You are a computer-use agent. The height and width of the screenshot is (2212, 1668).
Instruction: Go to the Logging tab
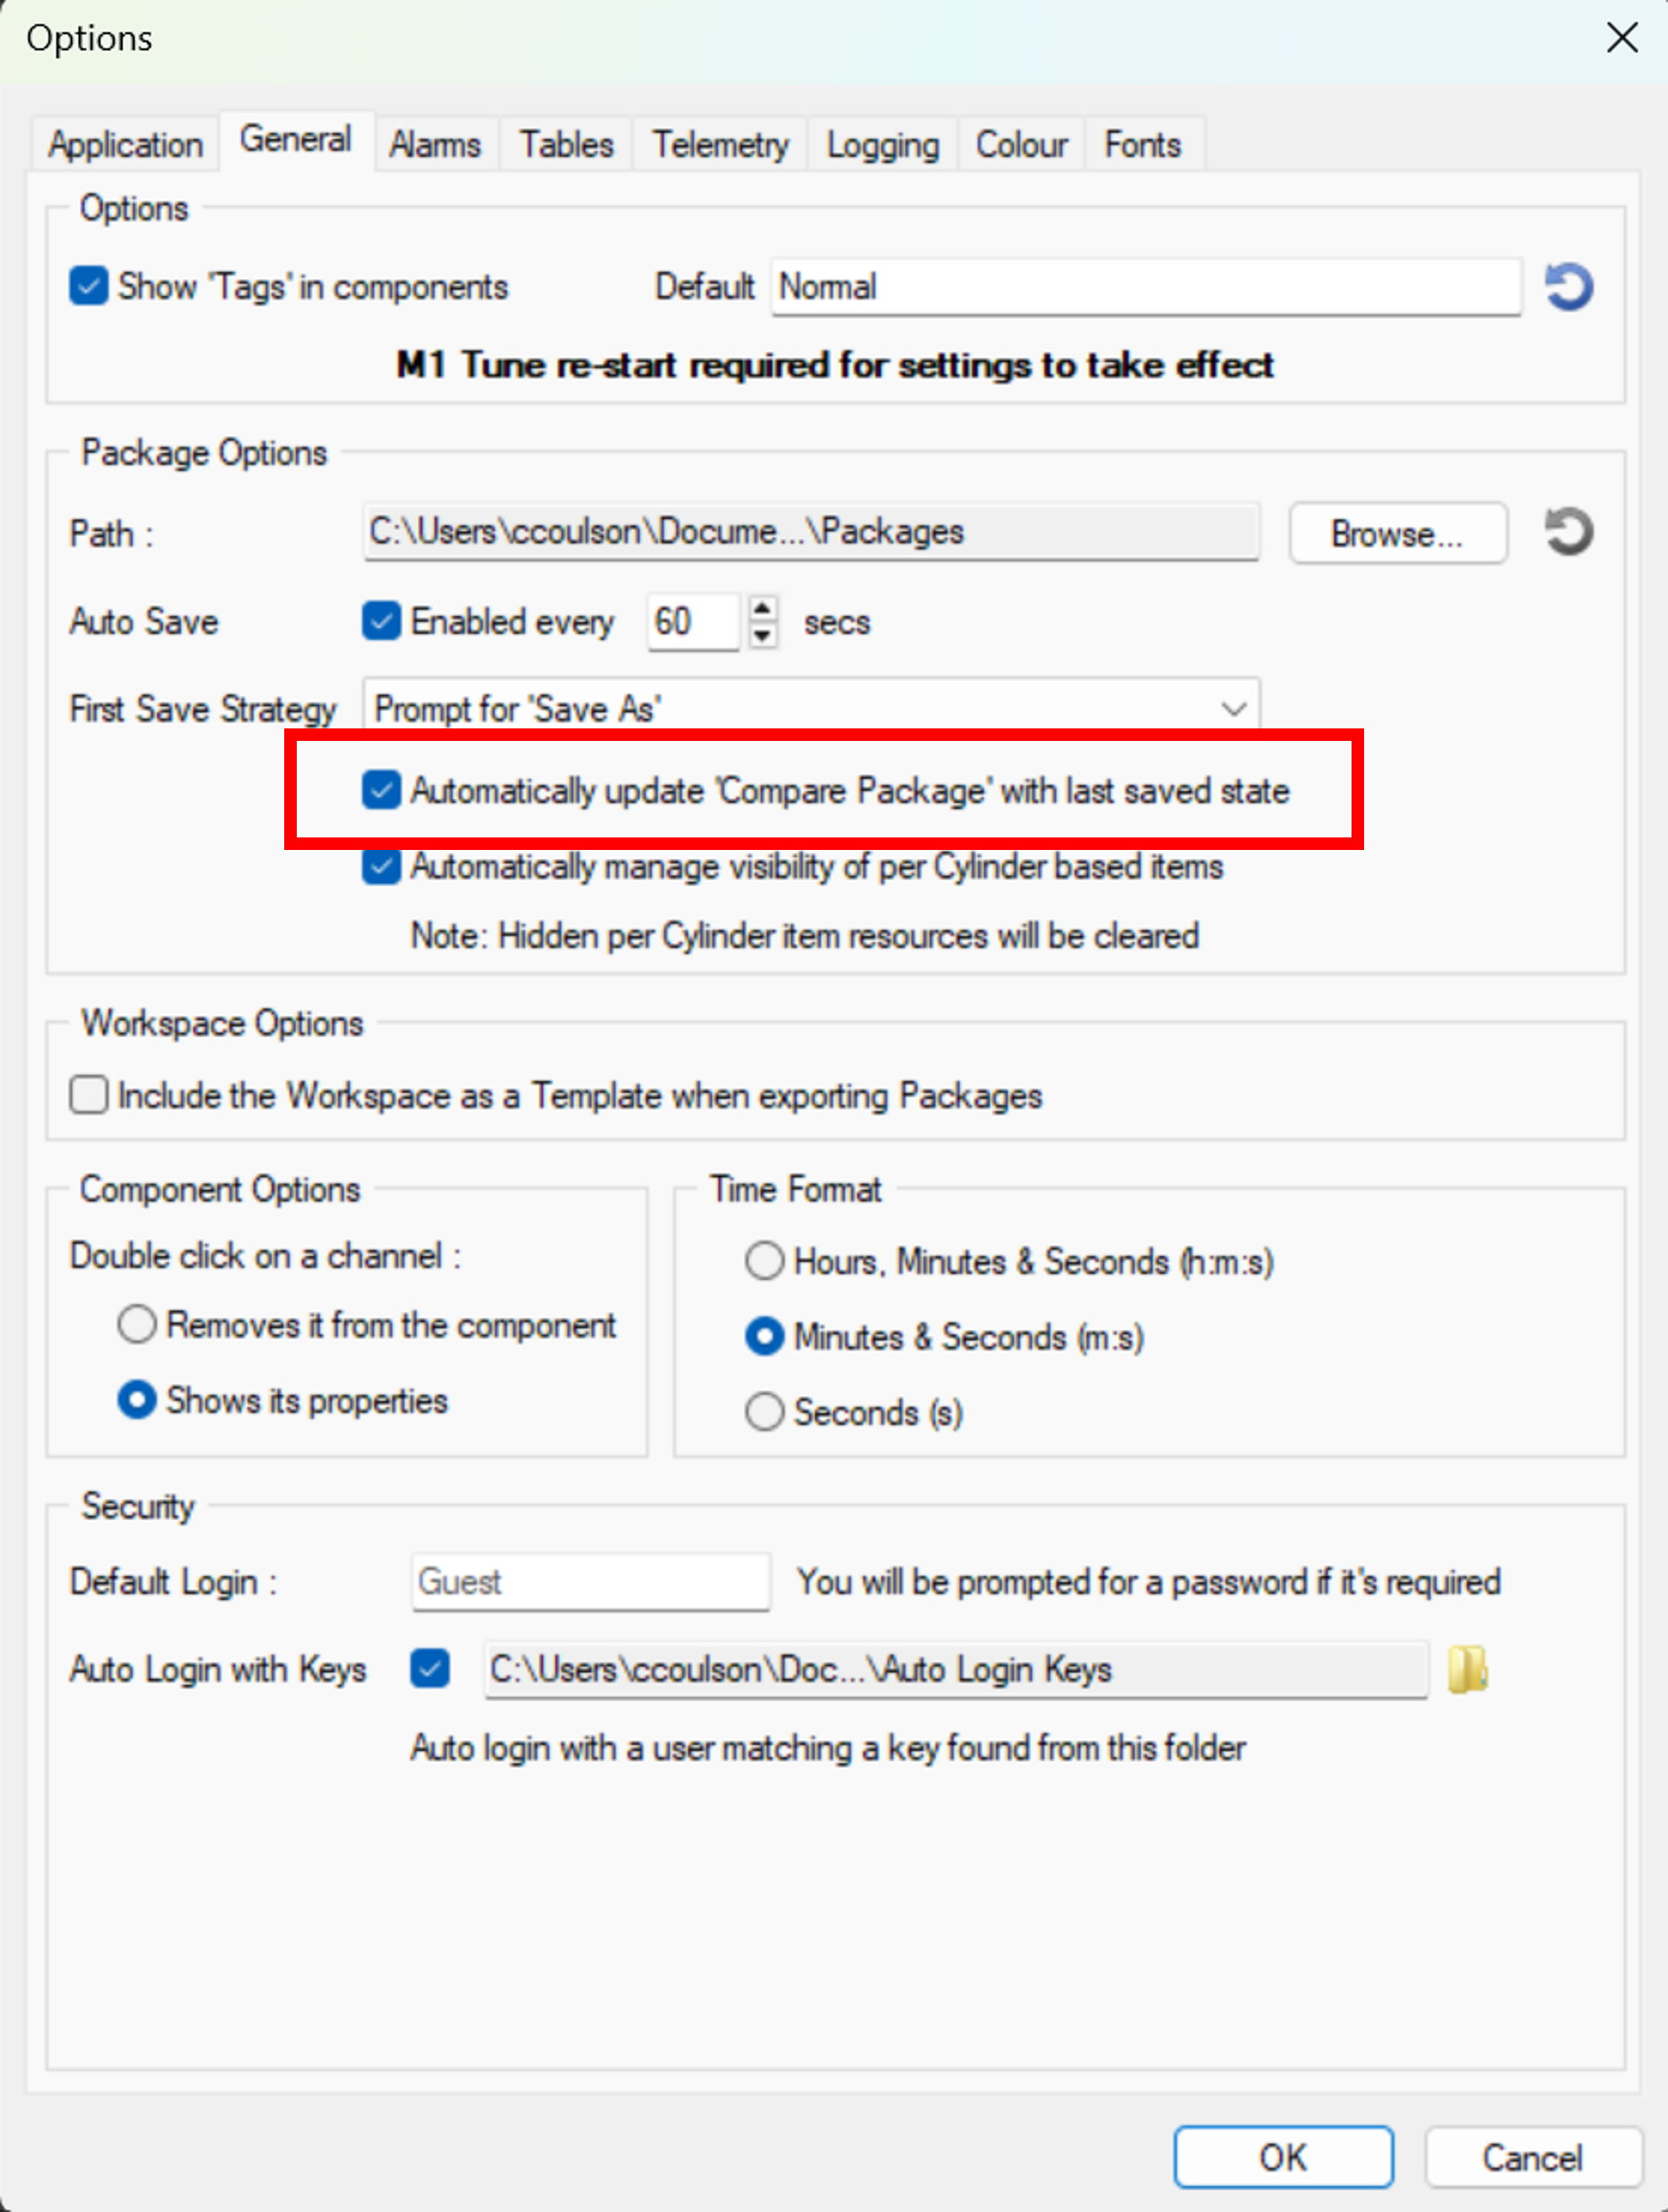tap(882, 145)
